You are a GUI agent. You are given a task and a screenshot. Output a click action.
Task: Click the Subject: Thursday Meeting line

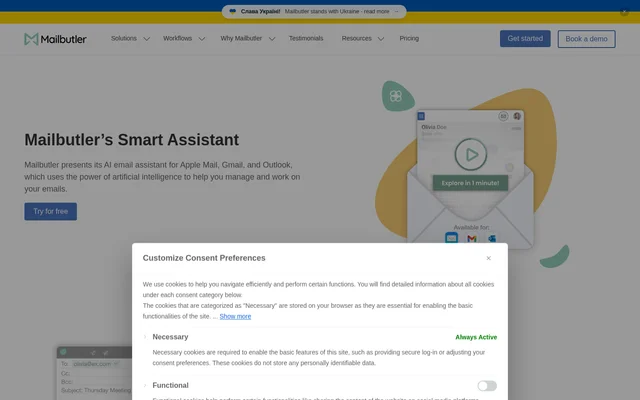pyautogui.click(x=96, y=390)
